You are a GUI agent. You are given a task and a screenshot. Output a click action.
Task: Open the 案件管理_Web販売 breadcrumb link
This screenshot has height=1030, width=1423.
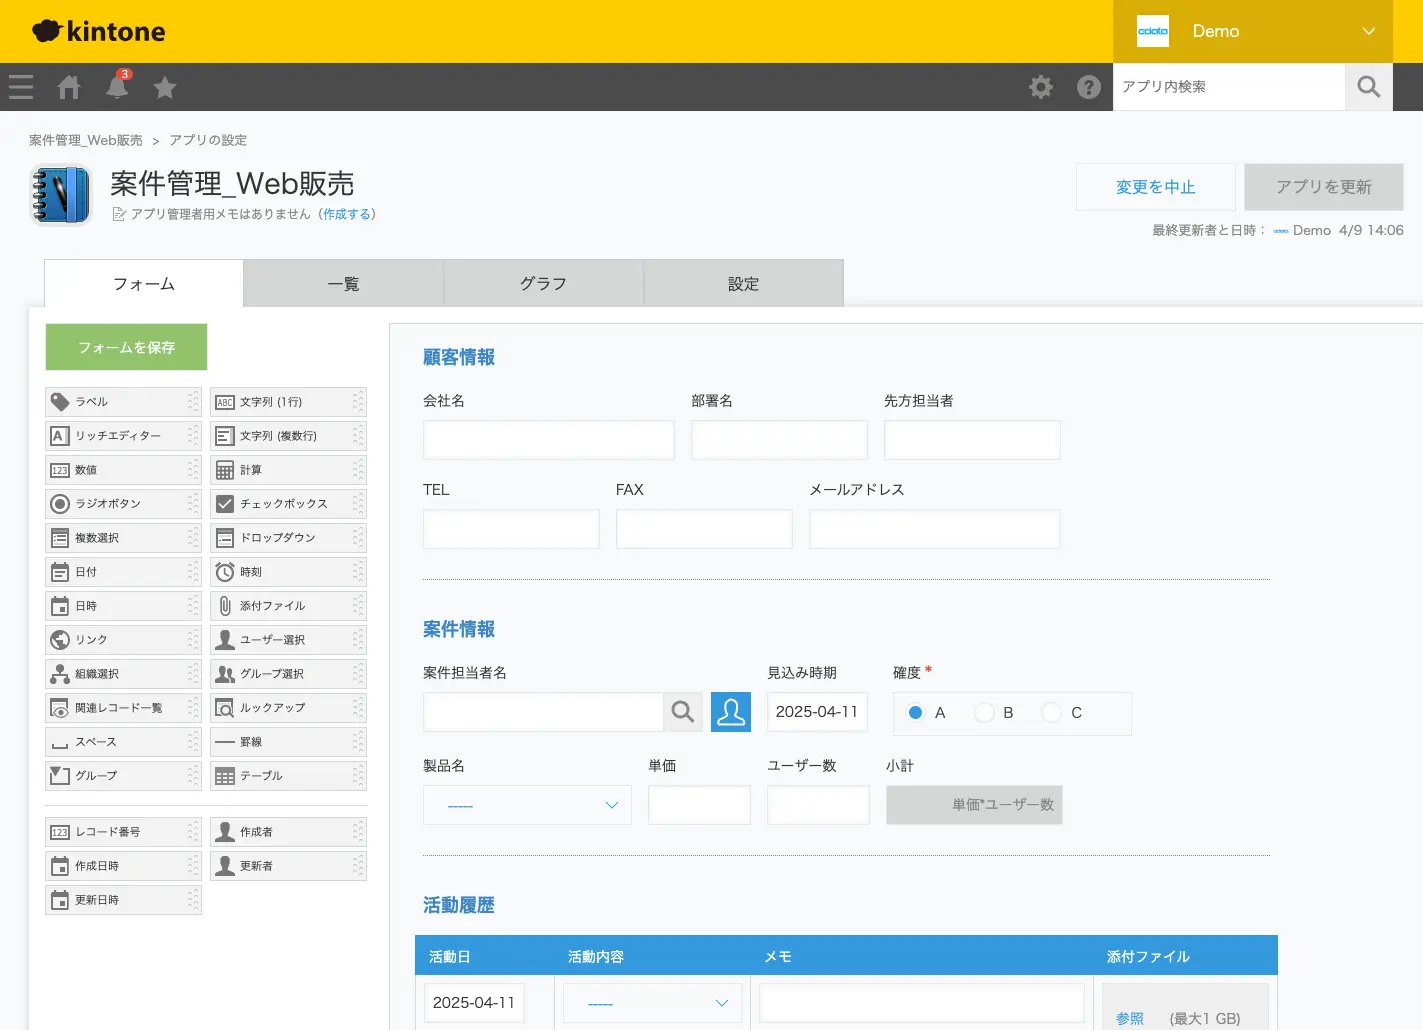coord(86,140)
